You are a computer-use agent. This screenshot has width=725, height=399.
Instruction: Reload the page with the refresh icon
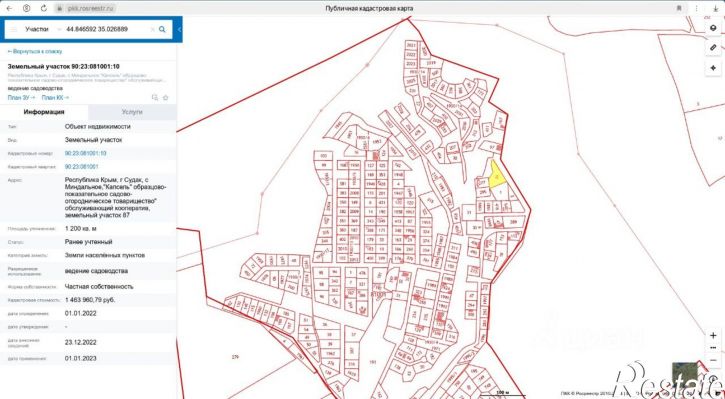pyautogui.click(x=43, y=8)
